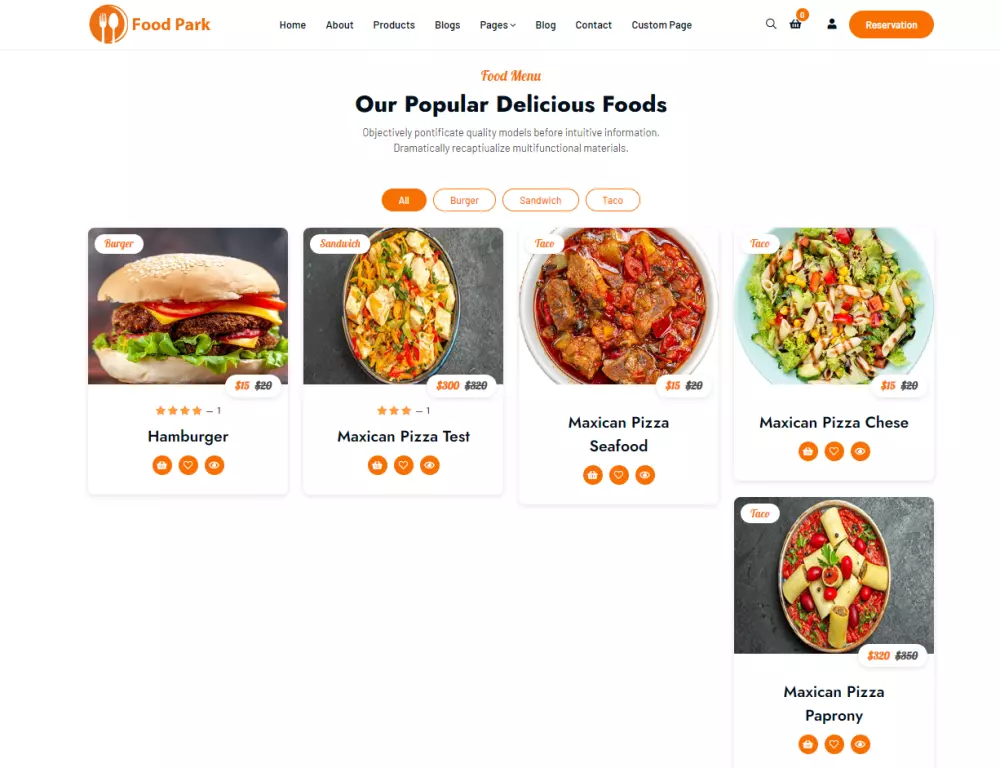Viewport: 1000px width, 768px height.
Task: Select the Sandwich filter pill
Action: click(x=540, y=200)
